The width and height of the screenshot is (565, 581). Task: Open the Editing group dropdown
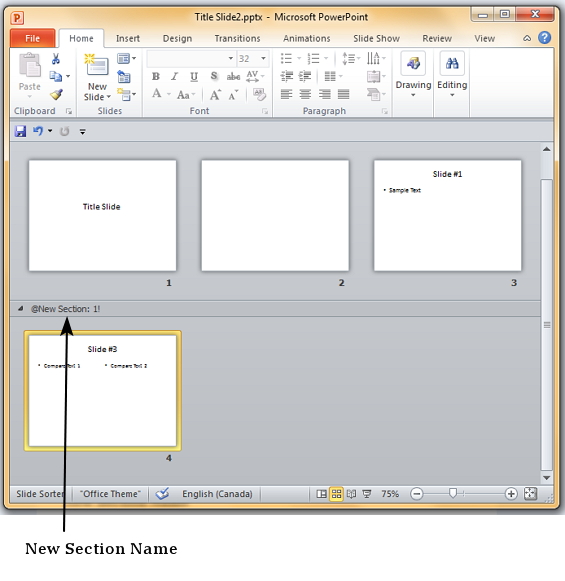coord(452,96)
